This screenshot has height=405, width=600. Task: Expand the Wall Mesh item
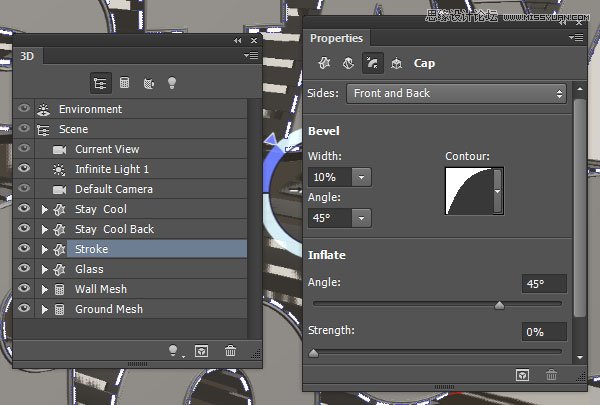point(45,289)
